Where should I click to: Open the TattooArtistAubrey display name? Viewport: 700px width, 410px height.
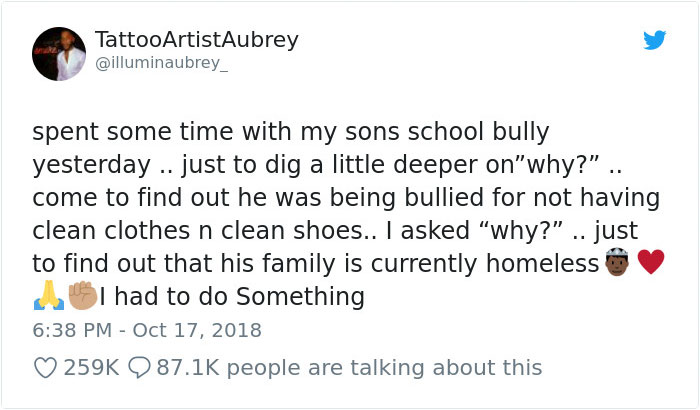(x=196, y=40)
